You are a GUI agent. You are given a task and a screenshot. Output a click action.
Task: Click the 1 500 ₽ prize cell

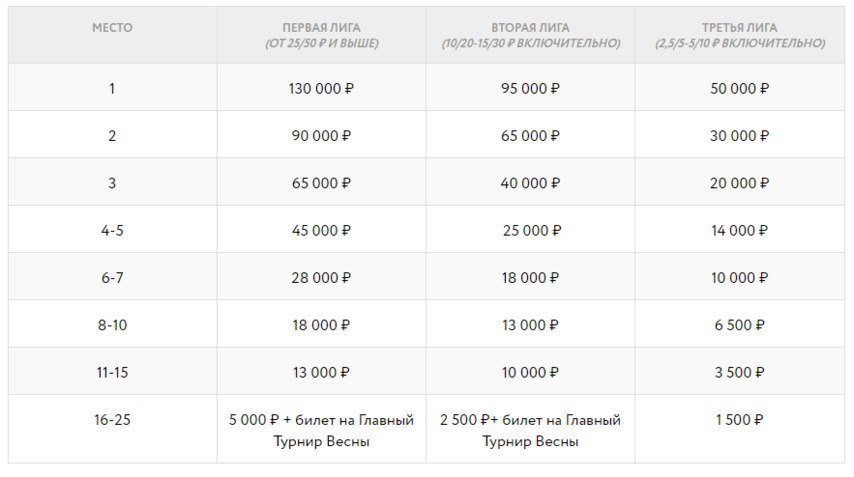(740, 420)
